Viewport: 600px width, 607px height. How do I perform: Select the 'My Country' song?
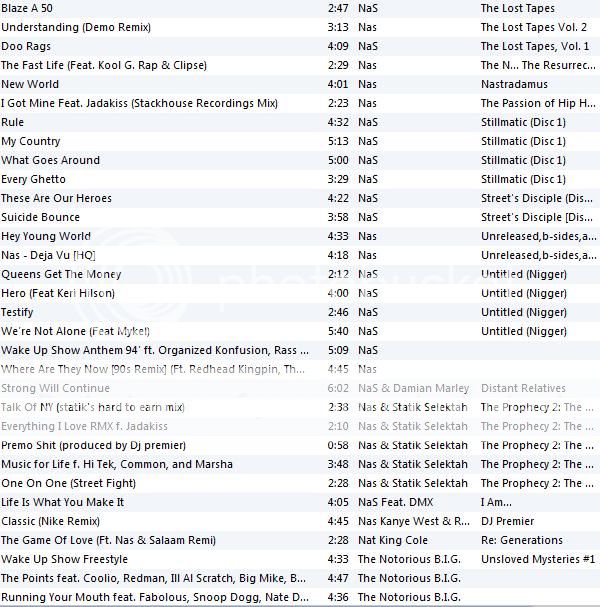tap(31, 141)
